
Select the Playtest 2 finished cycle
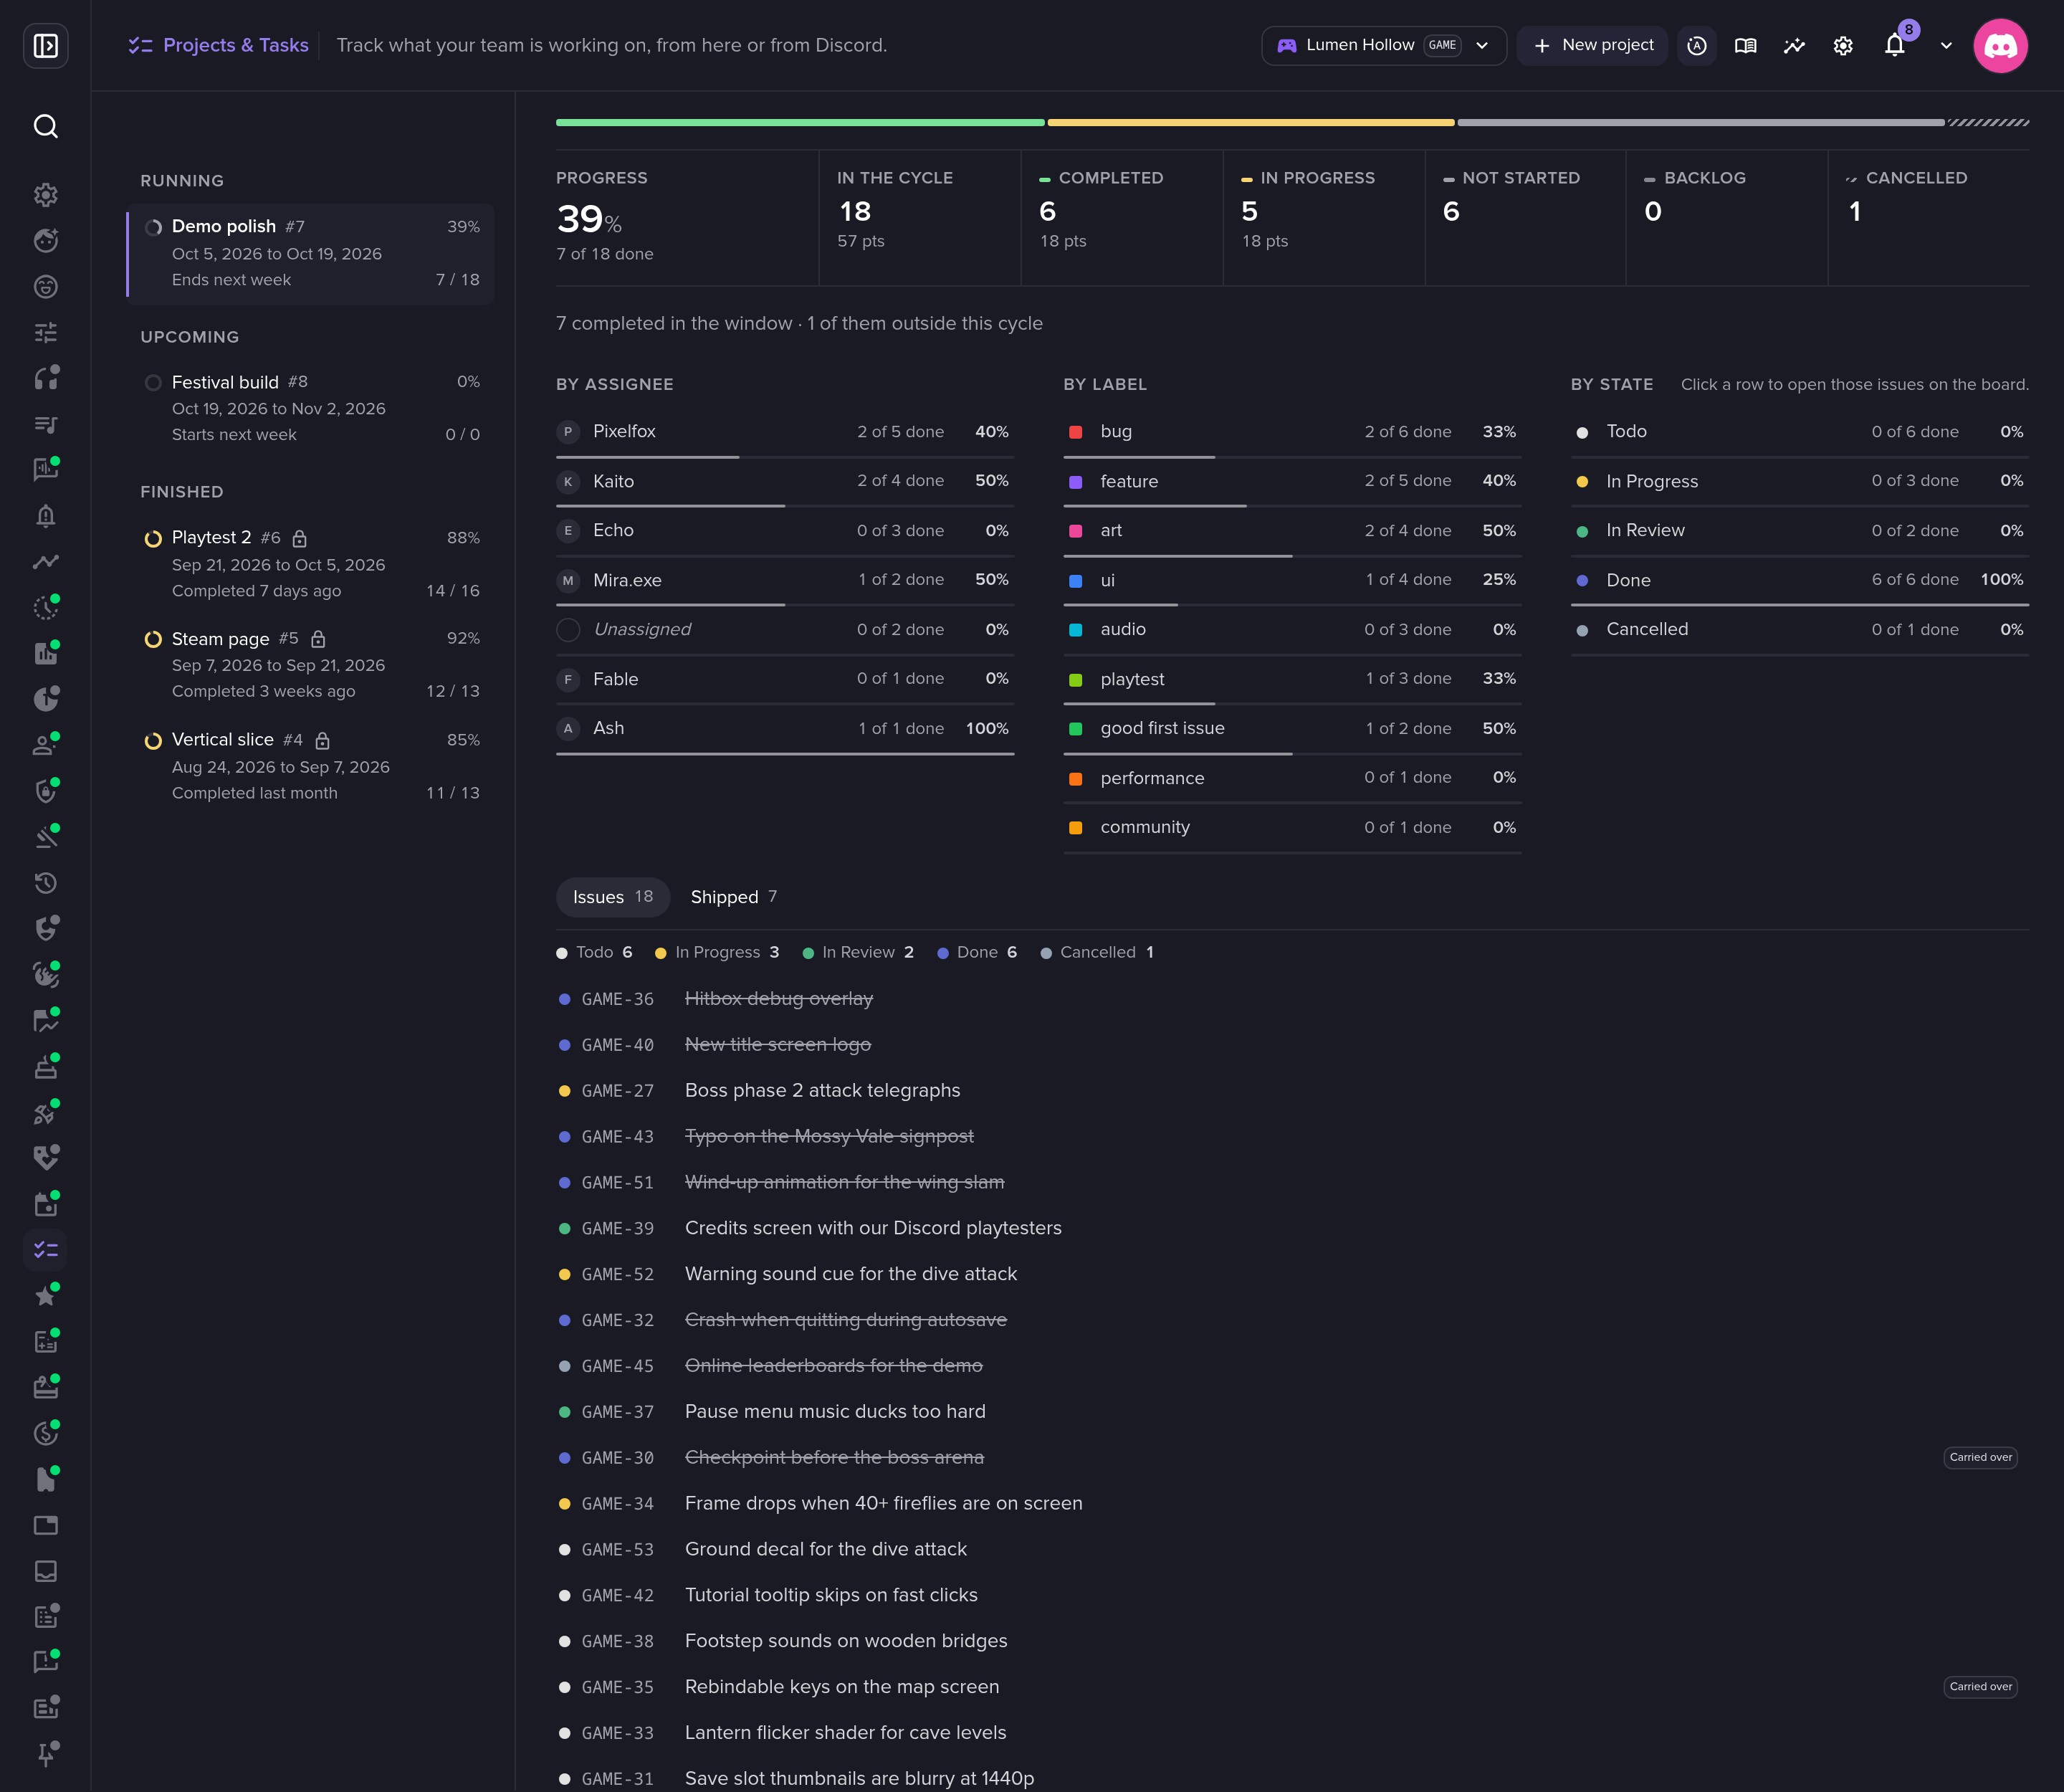pos(312,564)
